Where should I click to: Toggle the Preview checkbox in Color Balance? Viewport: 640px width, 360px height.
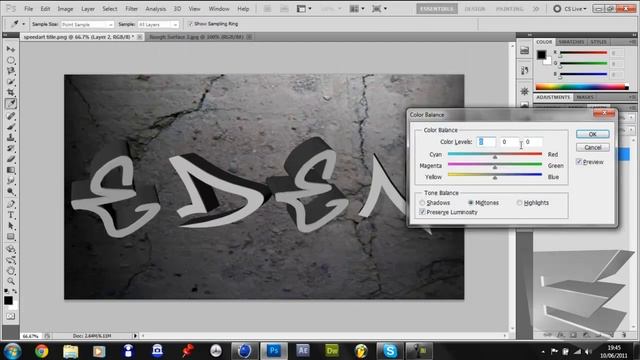click(x=579, y=162)
